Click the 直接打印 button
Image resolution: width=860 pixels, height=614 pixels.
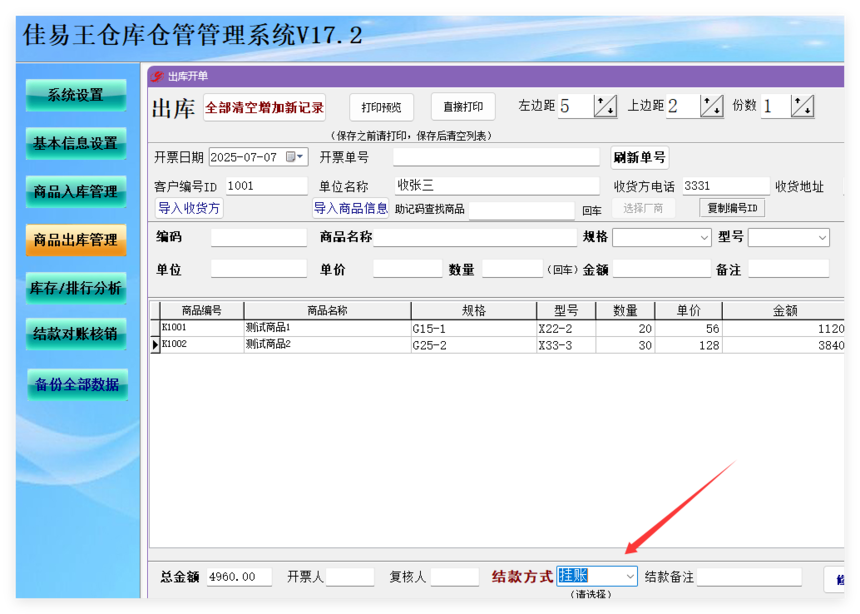pos(463,106)
